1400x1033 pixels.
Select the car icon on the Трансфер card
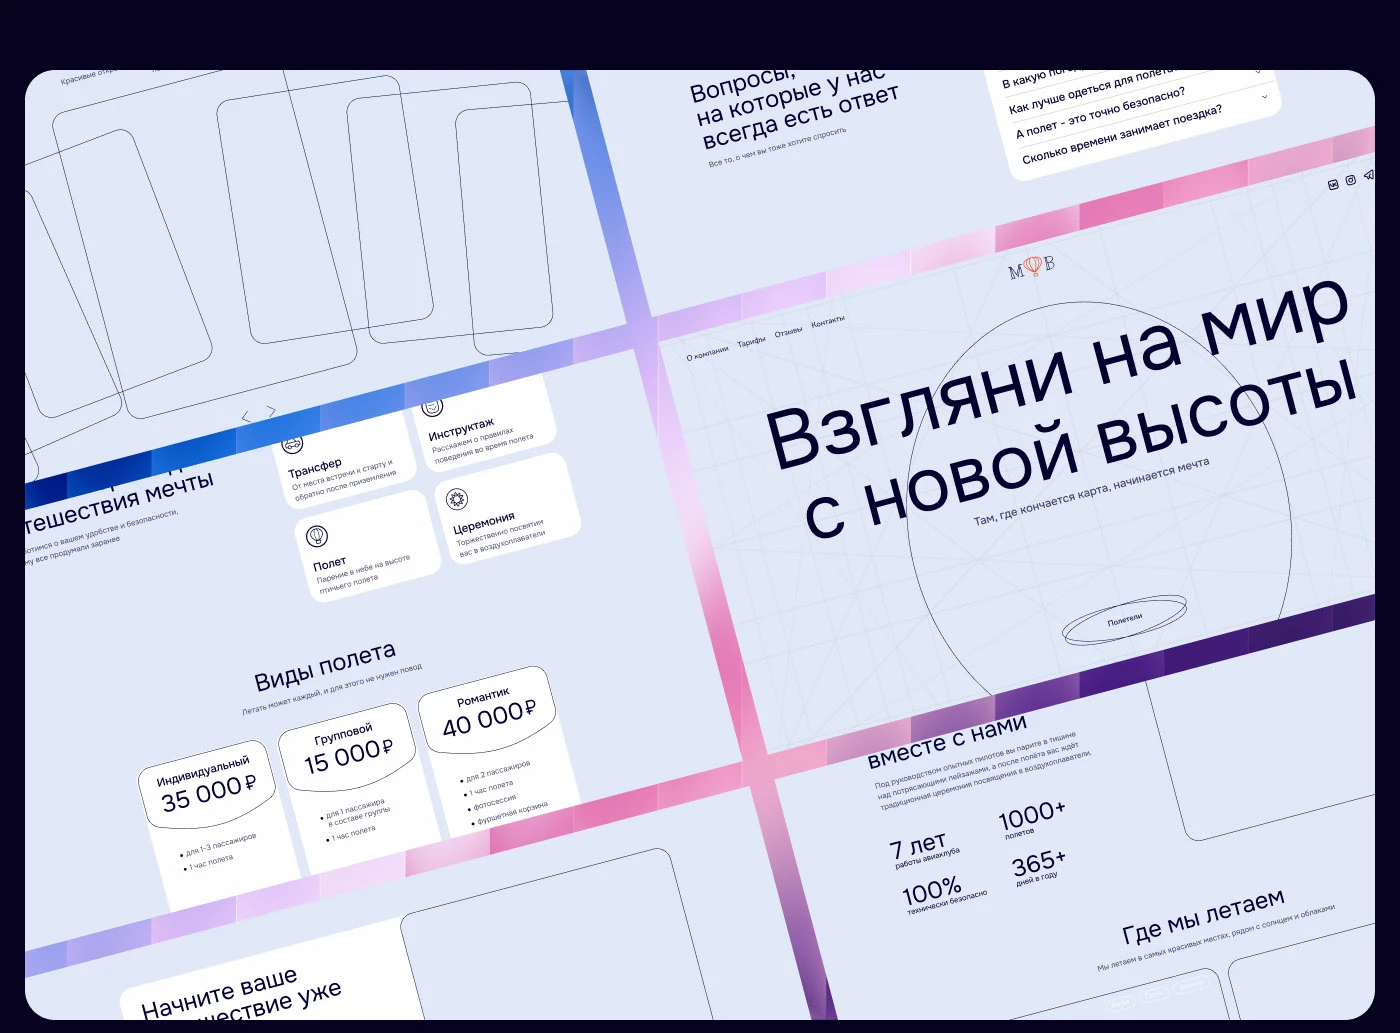293,446
